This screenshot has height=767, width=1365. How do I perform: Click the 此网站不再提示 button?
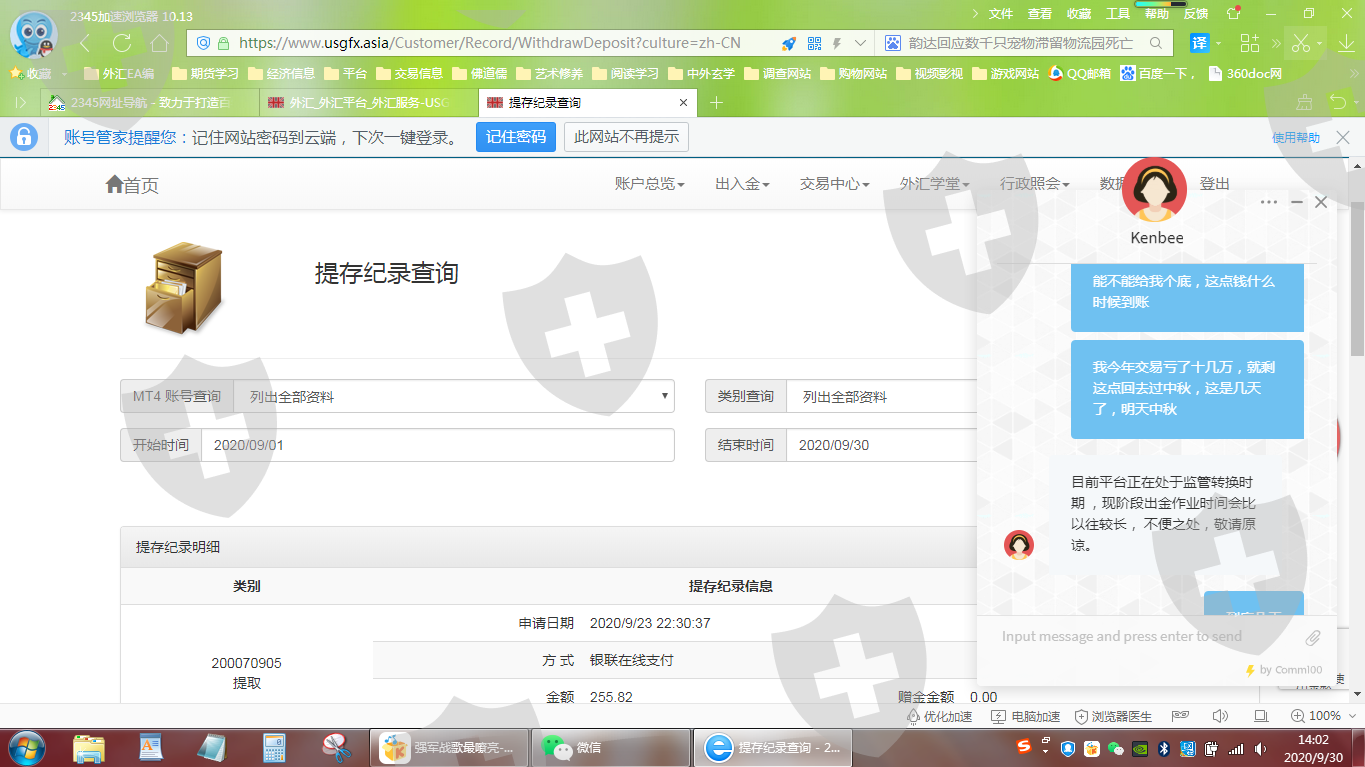(626, 137)
